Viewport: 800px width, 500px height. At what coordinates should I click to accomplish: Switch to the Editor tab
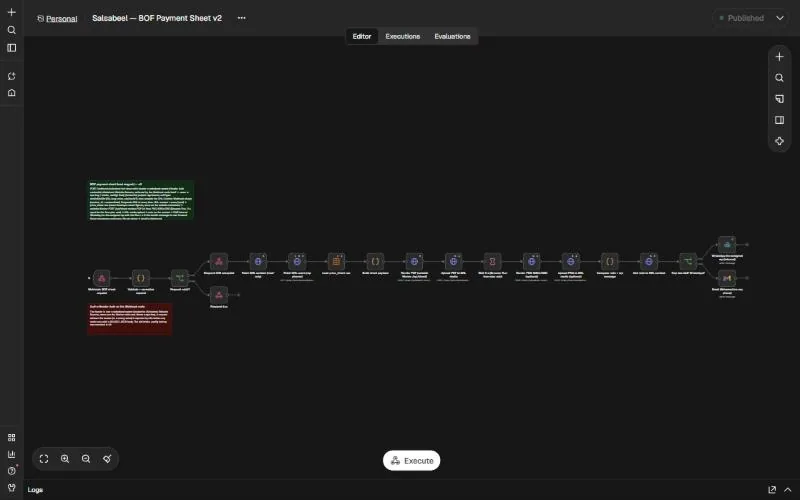[362, 36]
